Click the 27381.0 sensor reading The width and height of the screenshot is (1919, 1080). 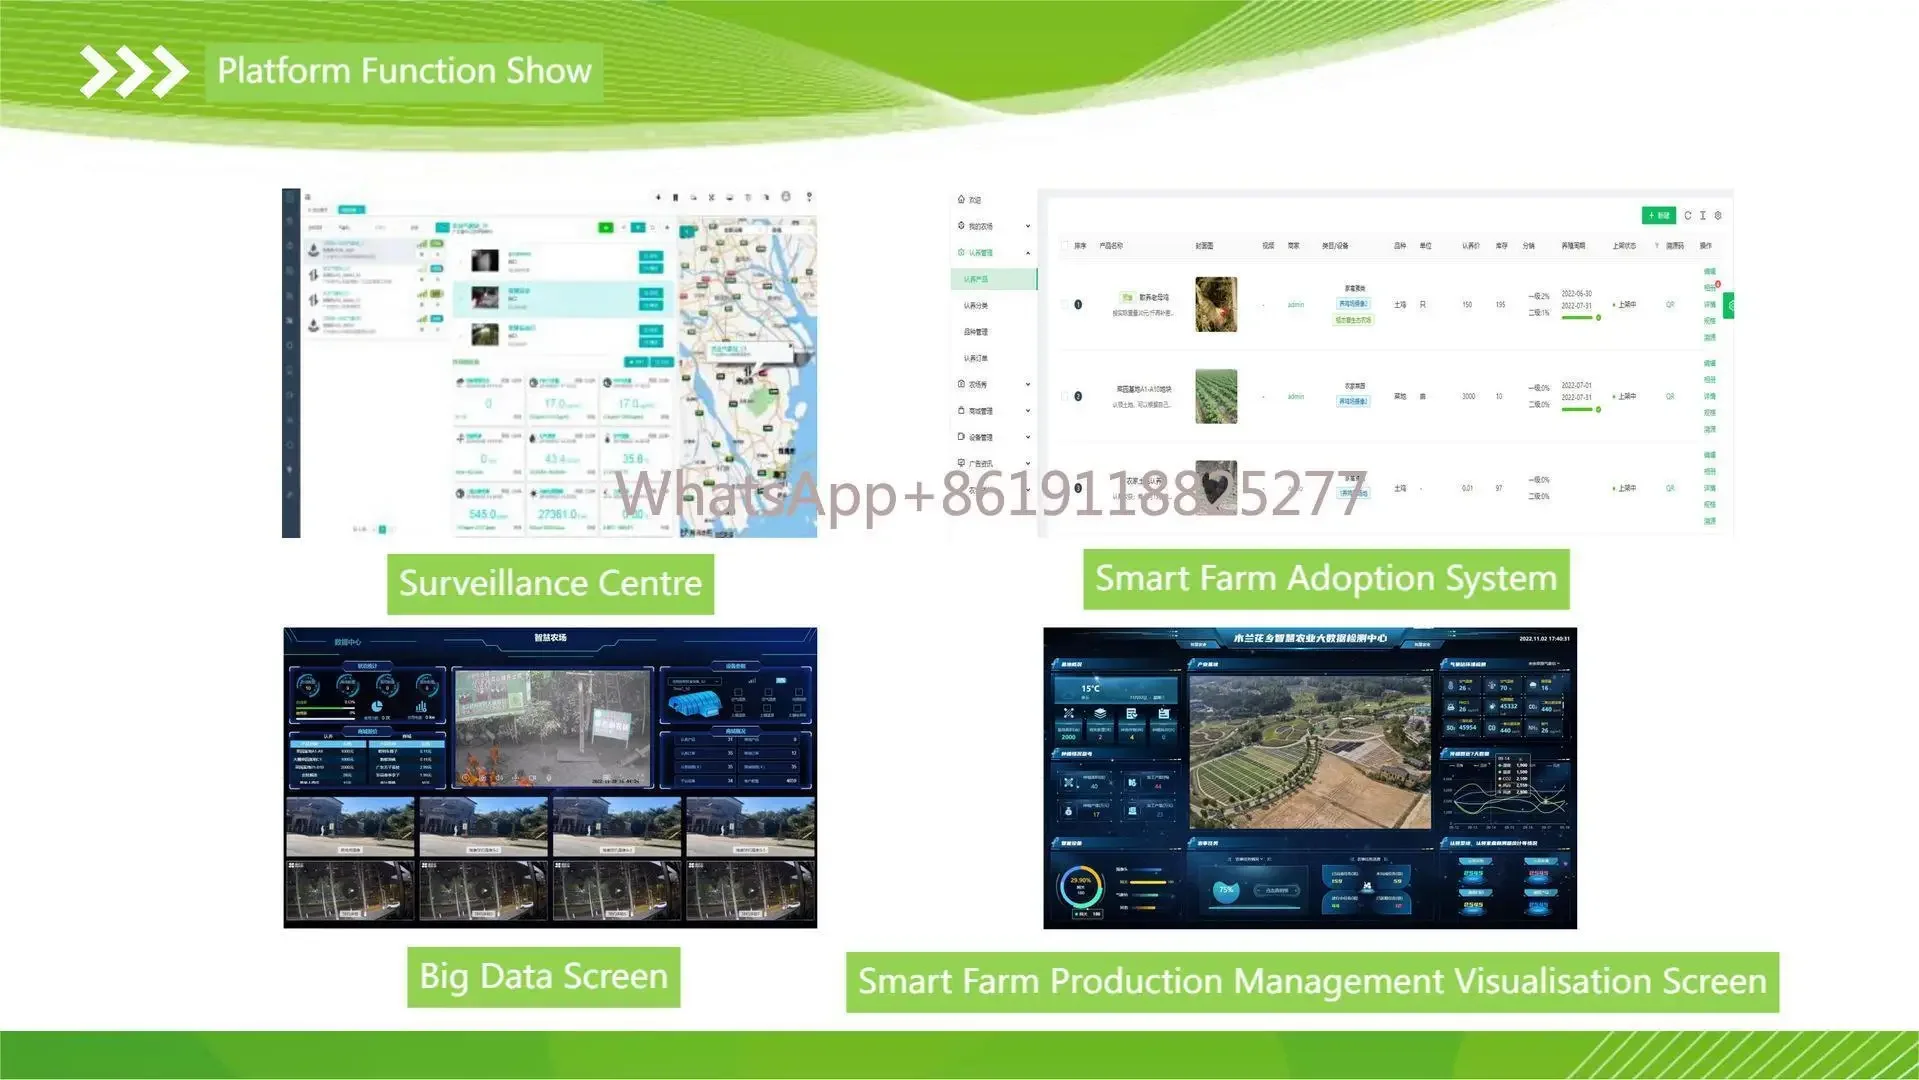pyautogui.click(x=558, y=514)
